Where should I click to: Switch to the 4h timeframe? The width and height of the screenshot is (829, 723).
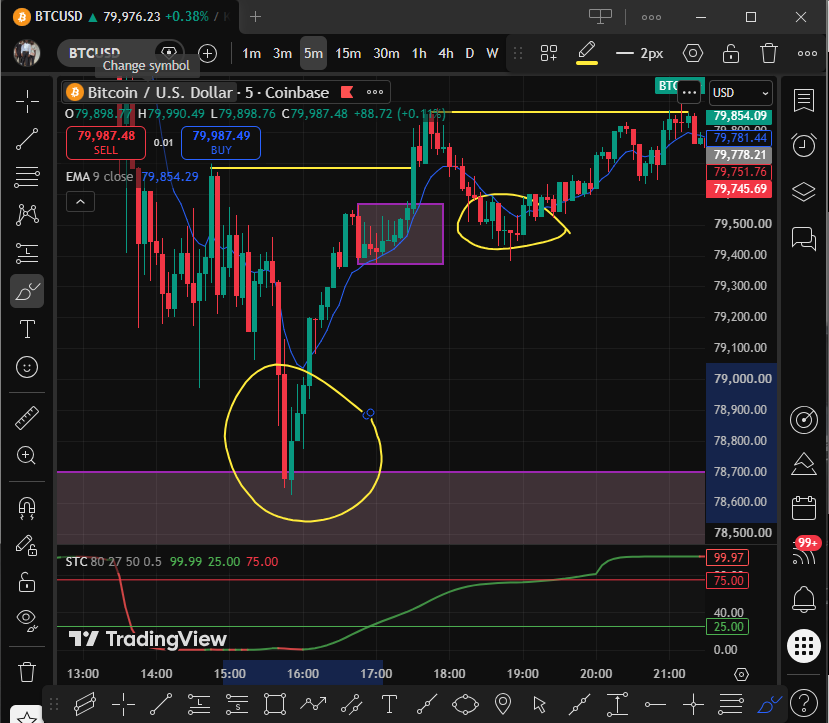[446, 53]
